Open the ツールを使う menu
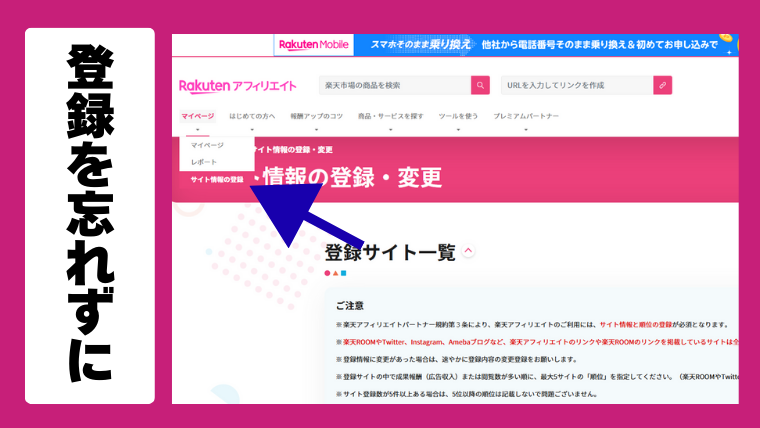The image size is (760, 428). (459, 117)
